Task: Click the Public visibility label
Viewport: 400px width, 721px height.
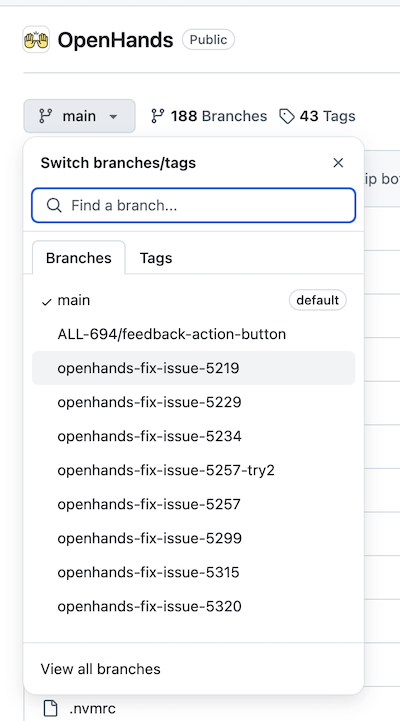Action: point(208,40)
